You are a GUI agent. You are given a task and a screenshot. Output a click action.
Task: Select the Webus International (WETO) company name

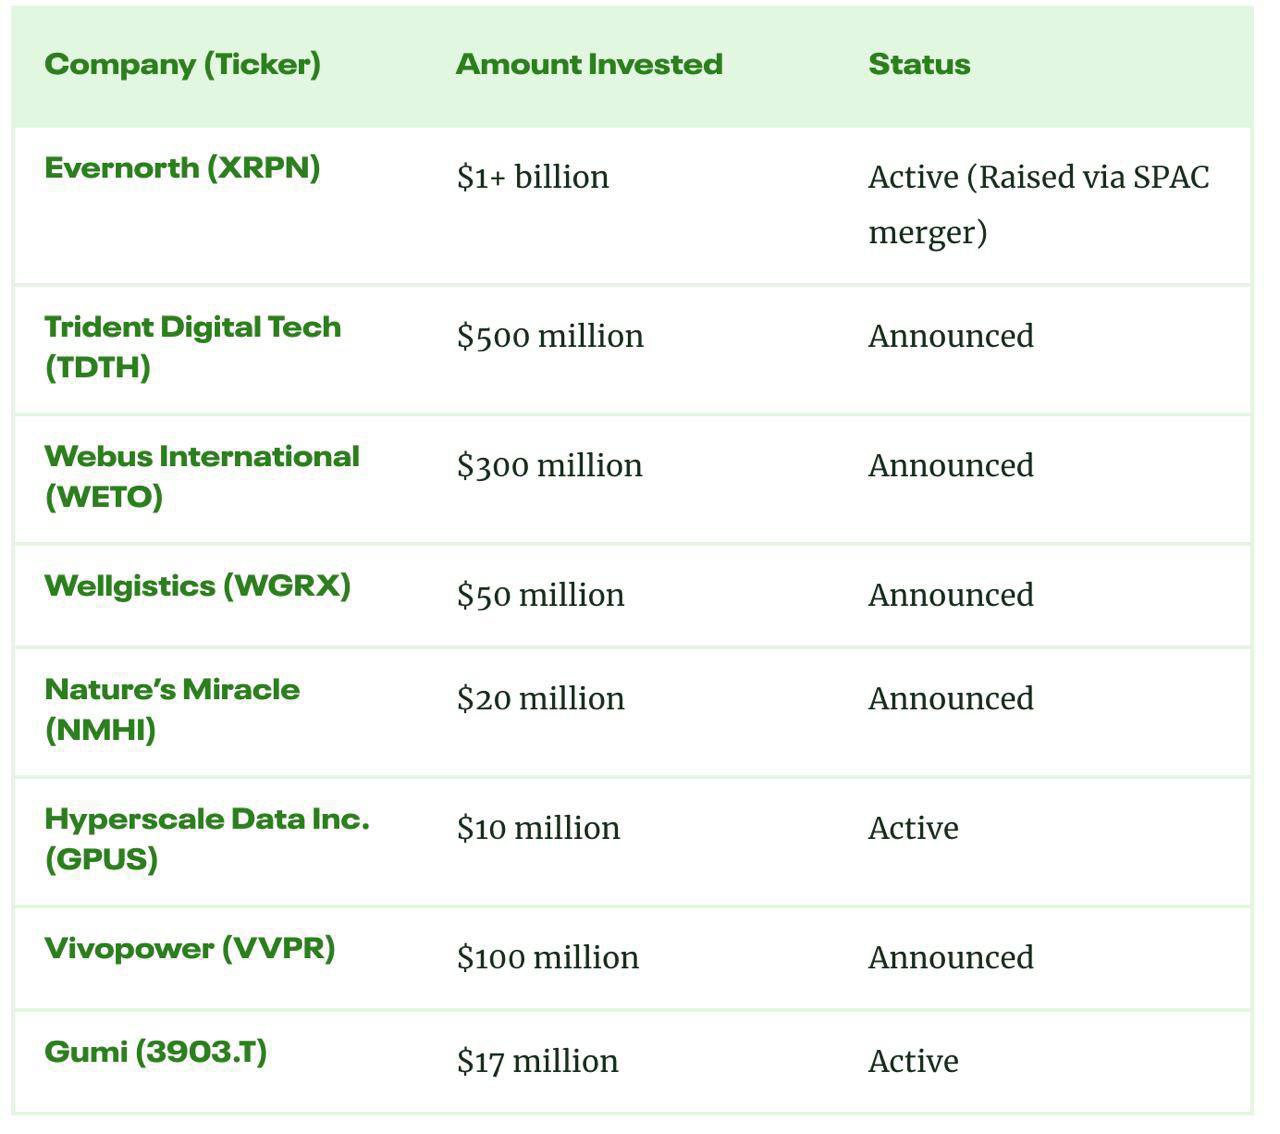coord(201,476)
